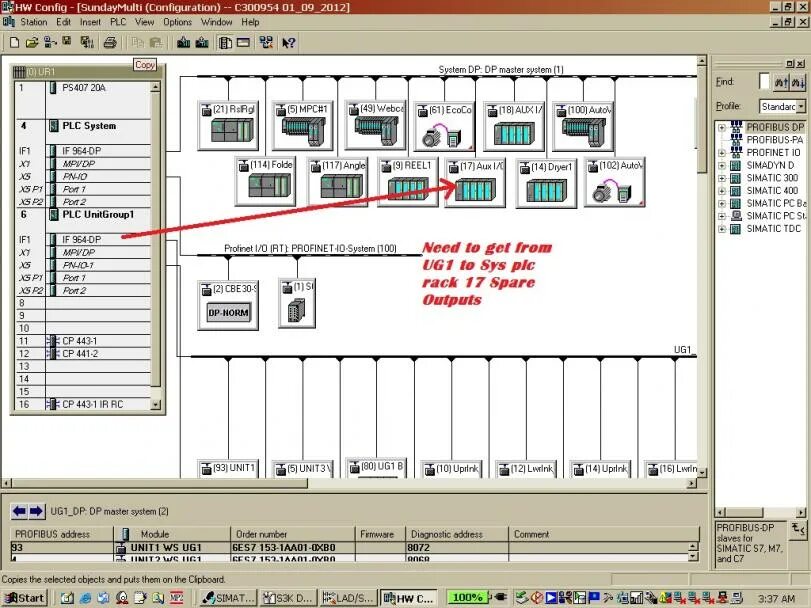Switch to LAD/S... taskbar window
The width and height of the screenshot is (811, 608).
pos(348,598)
